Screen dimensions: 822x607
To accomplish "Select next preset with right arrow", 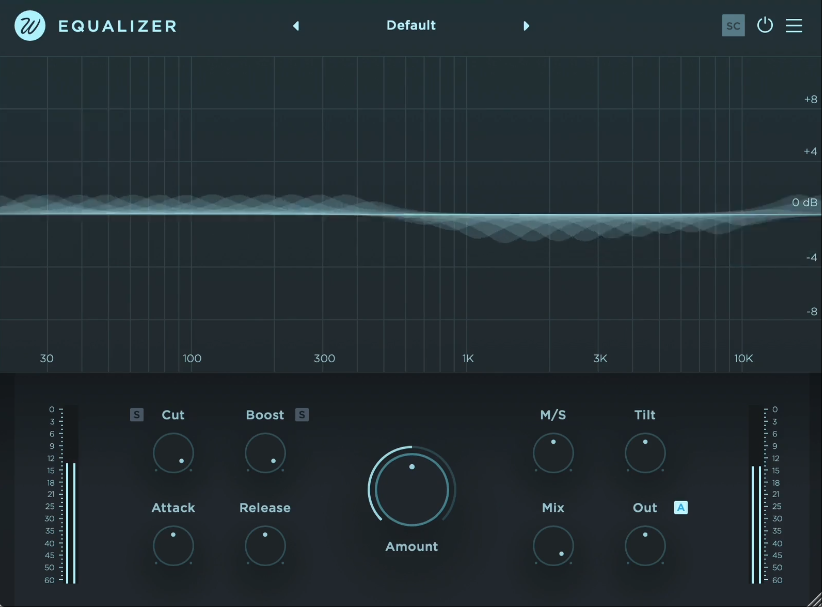I will [x=527, y=26].
